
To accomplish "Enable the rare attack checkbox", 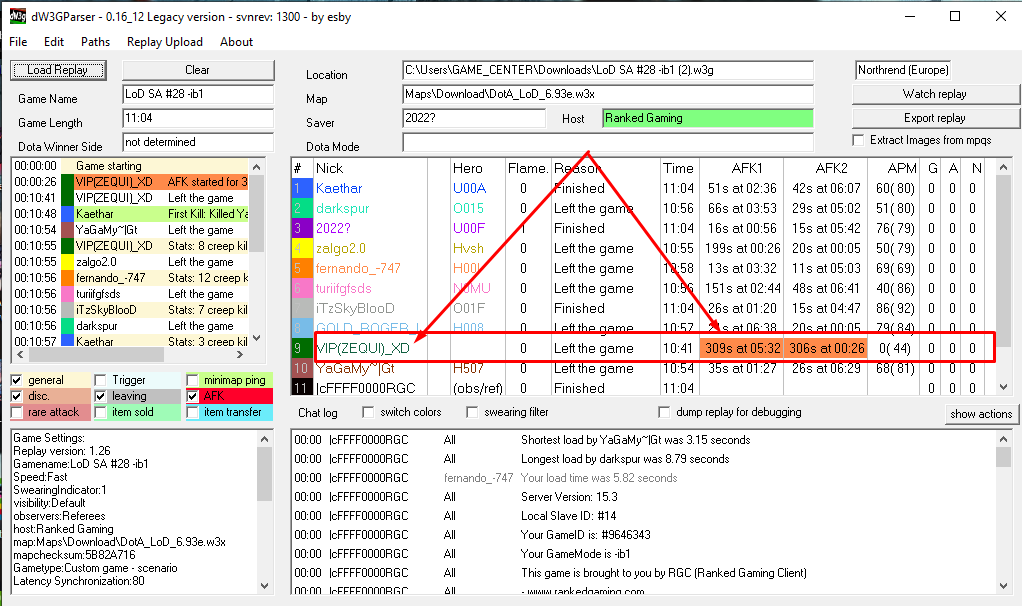I will pos(17,412).
